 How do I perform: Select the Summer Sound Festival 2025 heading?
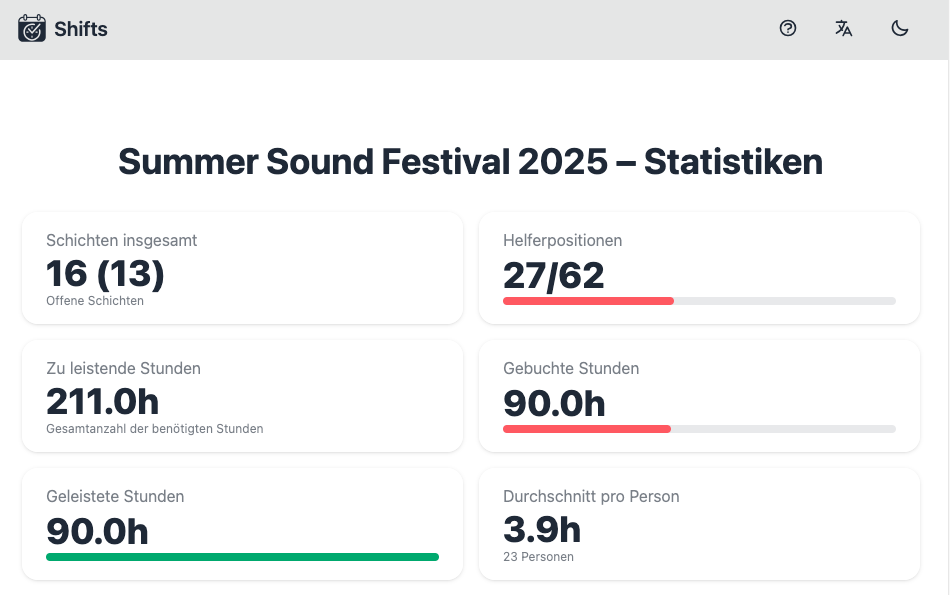470,161
